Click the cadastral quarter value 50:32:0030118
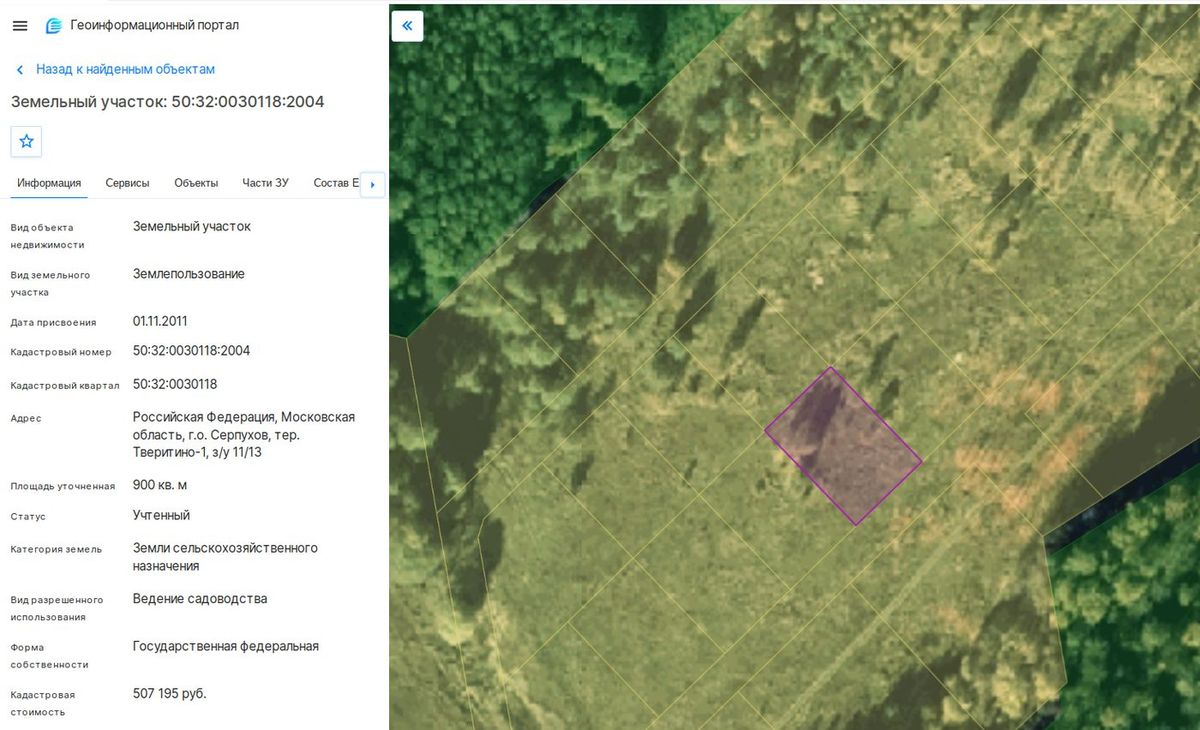 coord(175,384)
